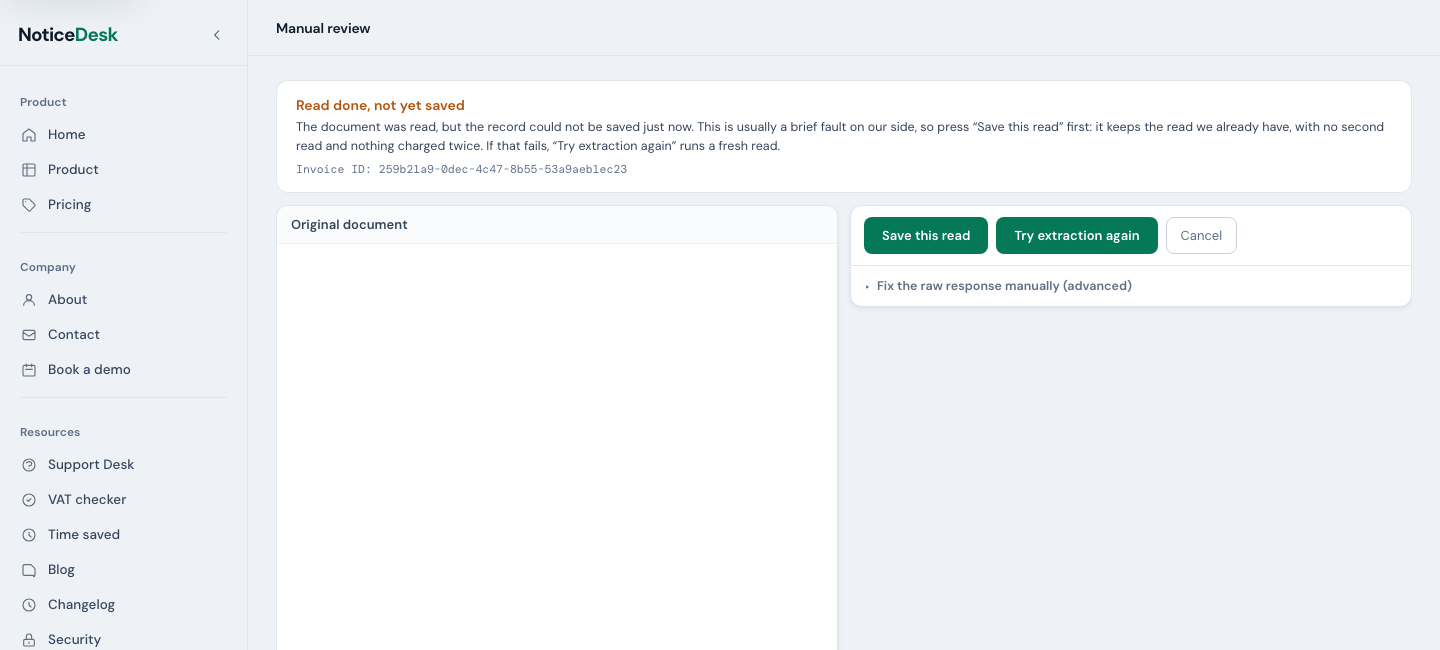Click Try extraction again button
Viewport: 1440px width, 650px height.
coord(1077,236)
